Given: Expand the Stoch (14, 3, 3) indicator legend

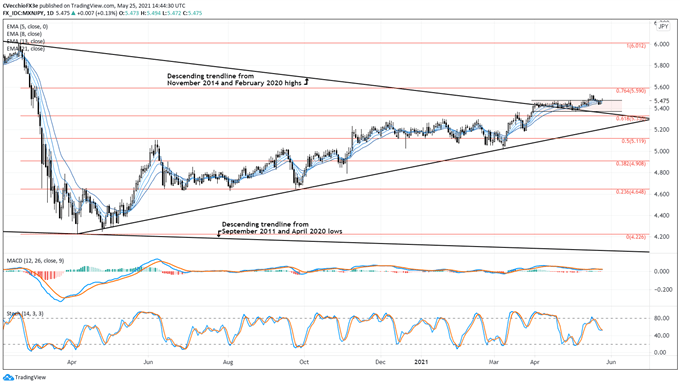Looking at the screenshot, I should point(25,313).
